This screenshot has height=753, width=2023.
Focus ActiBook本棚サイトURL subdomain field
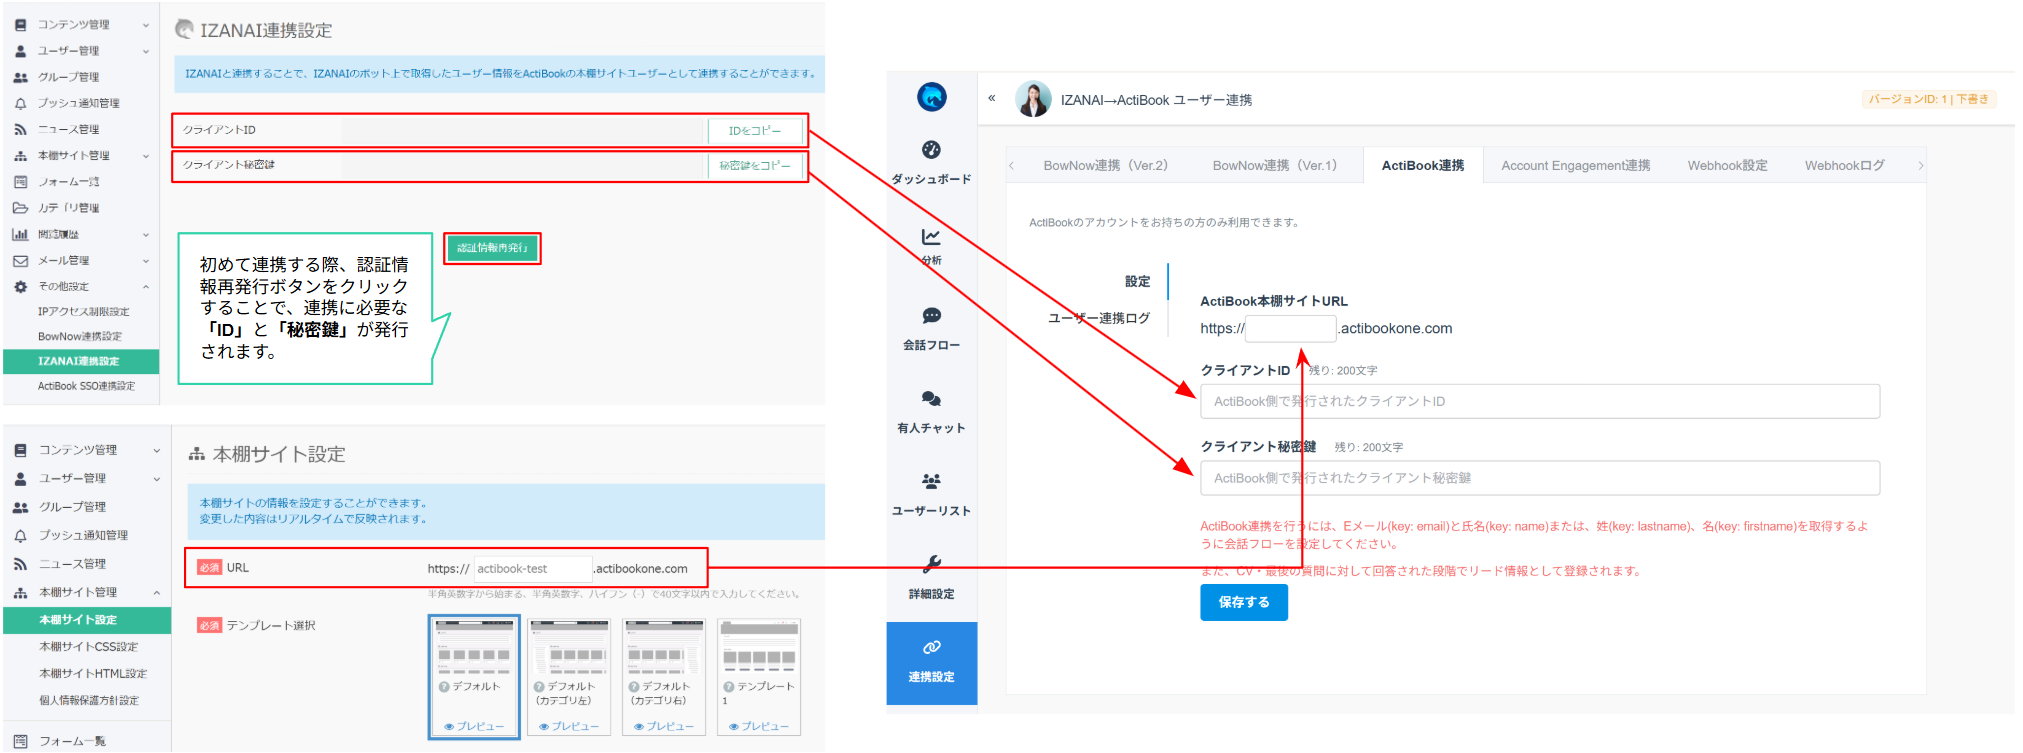tap(1291, 328)
